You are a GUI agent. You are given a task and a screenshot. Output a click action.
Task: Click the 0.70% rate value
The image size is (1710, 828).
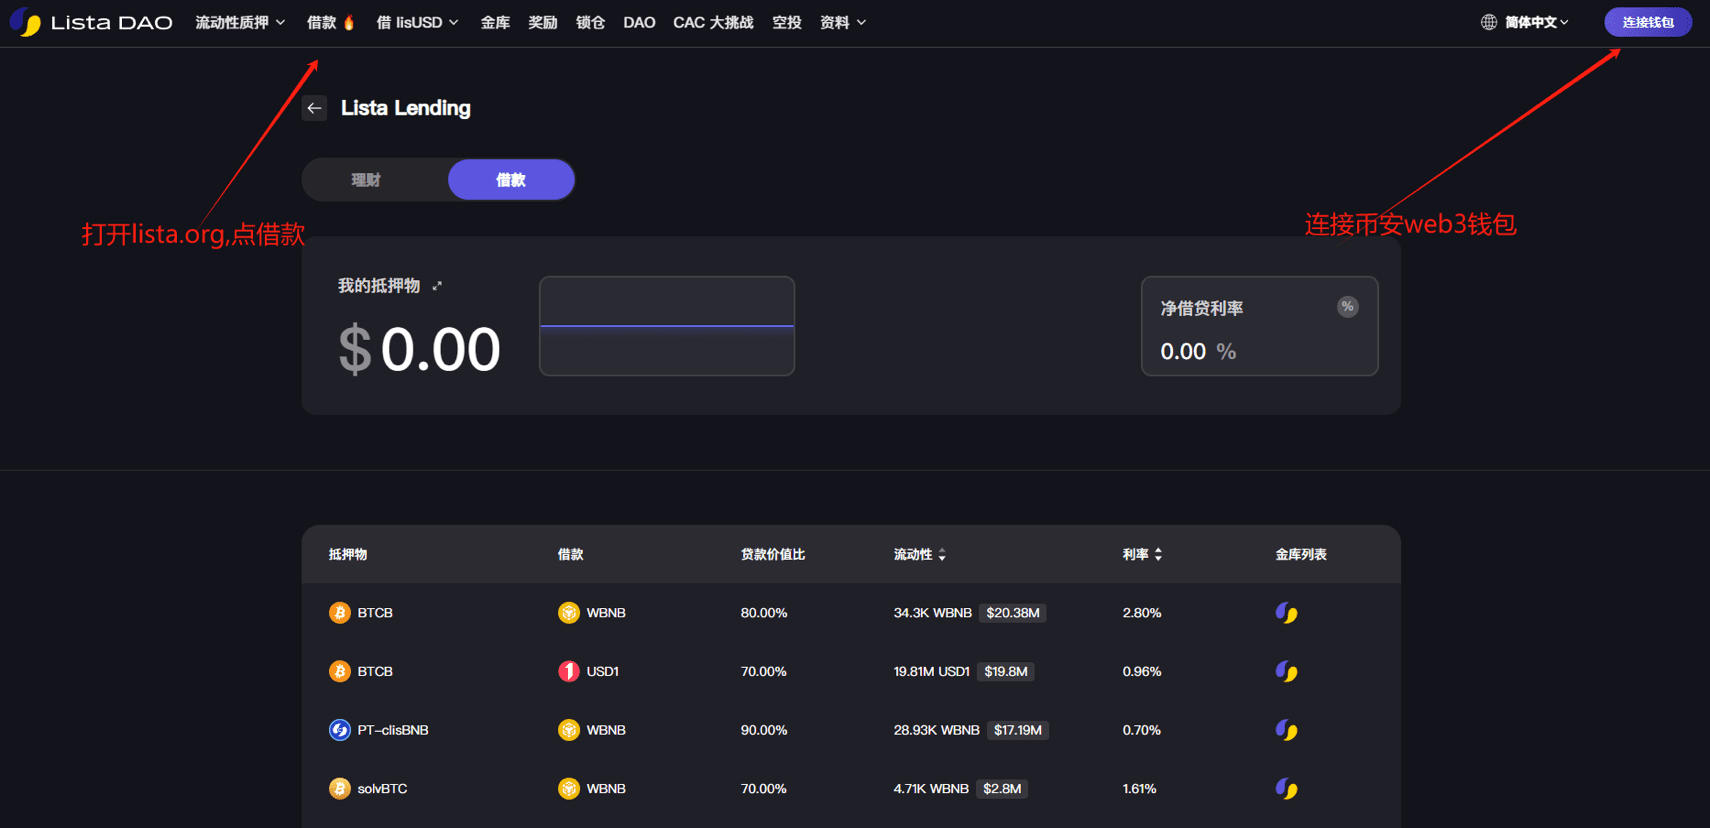point(1142,730)
